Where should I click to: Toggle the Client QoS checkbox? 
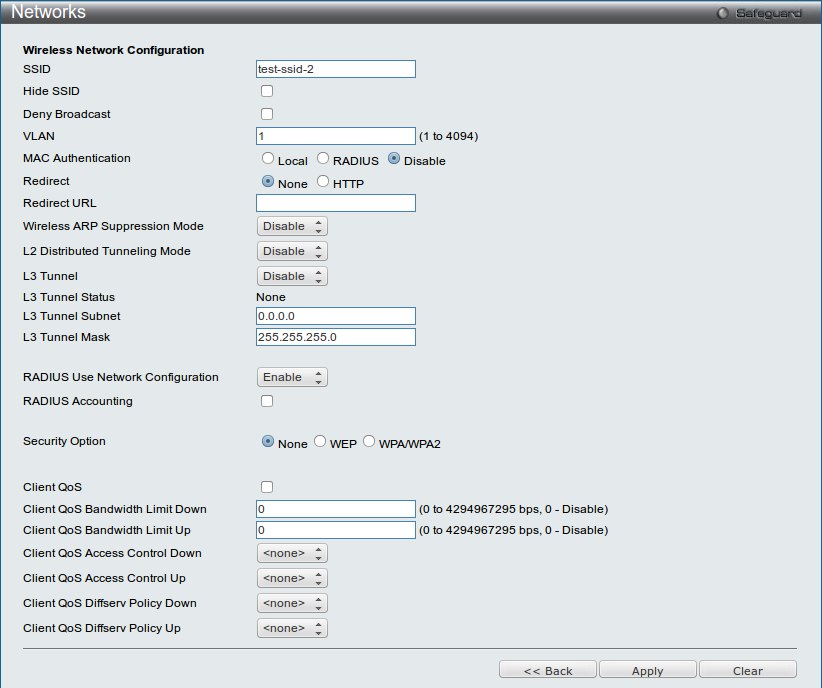click(267, 487)
